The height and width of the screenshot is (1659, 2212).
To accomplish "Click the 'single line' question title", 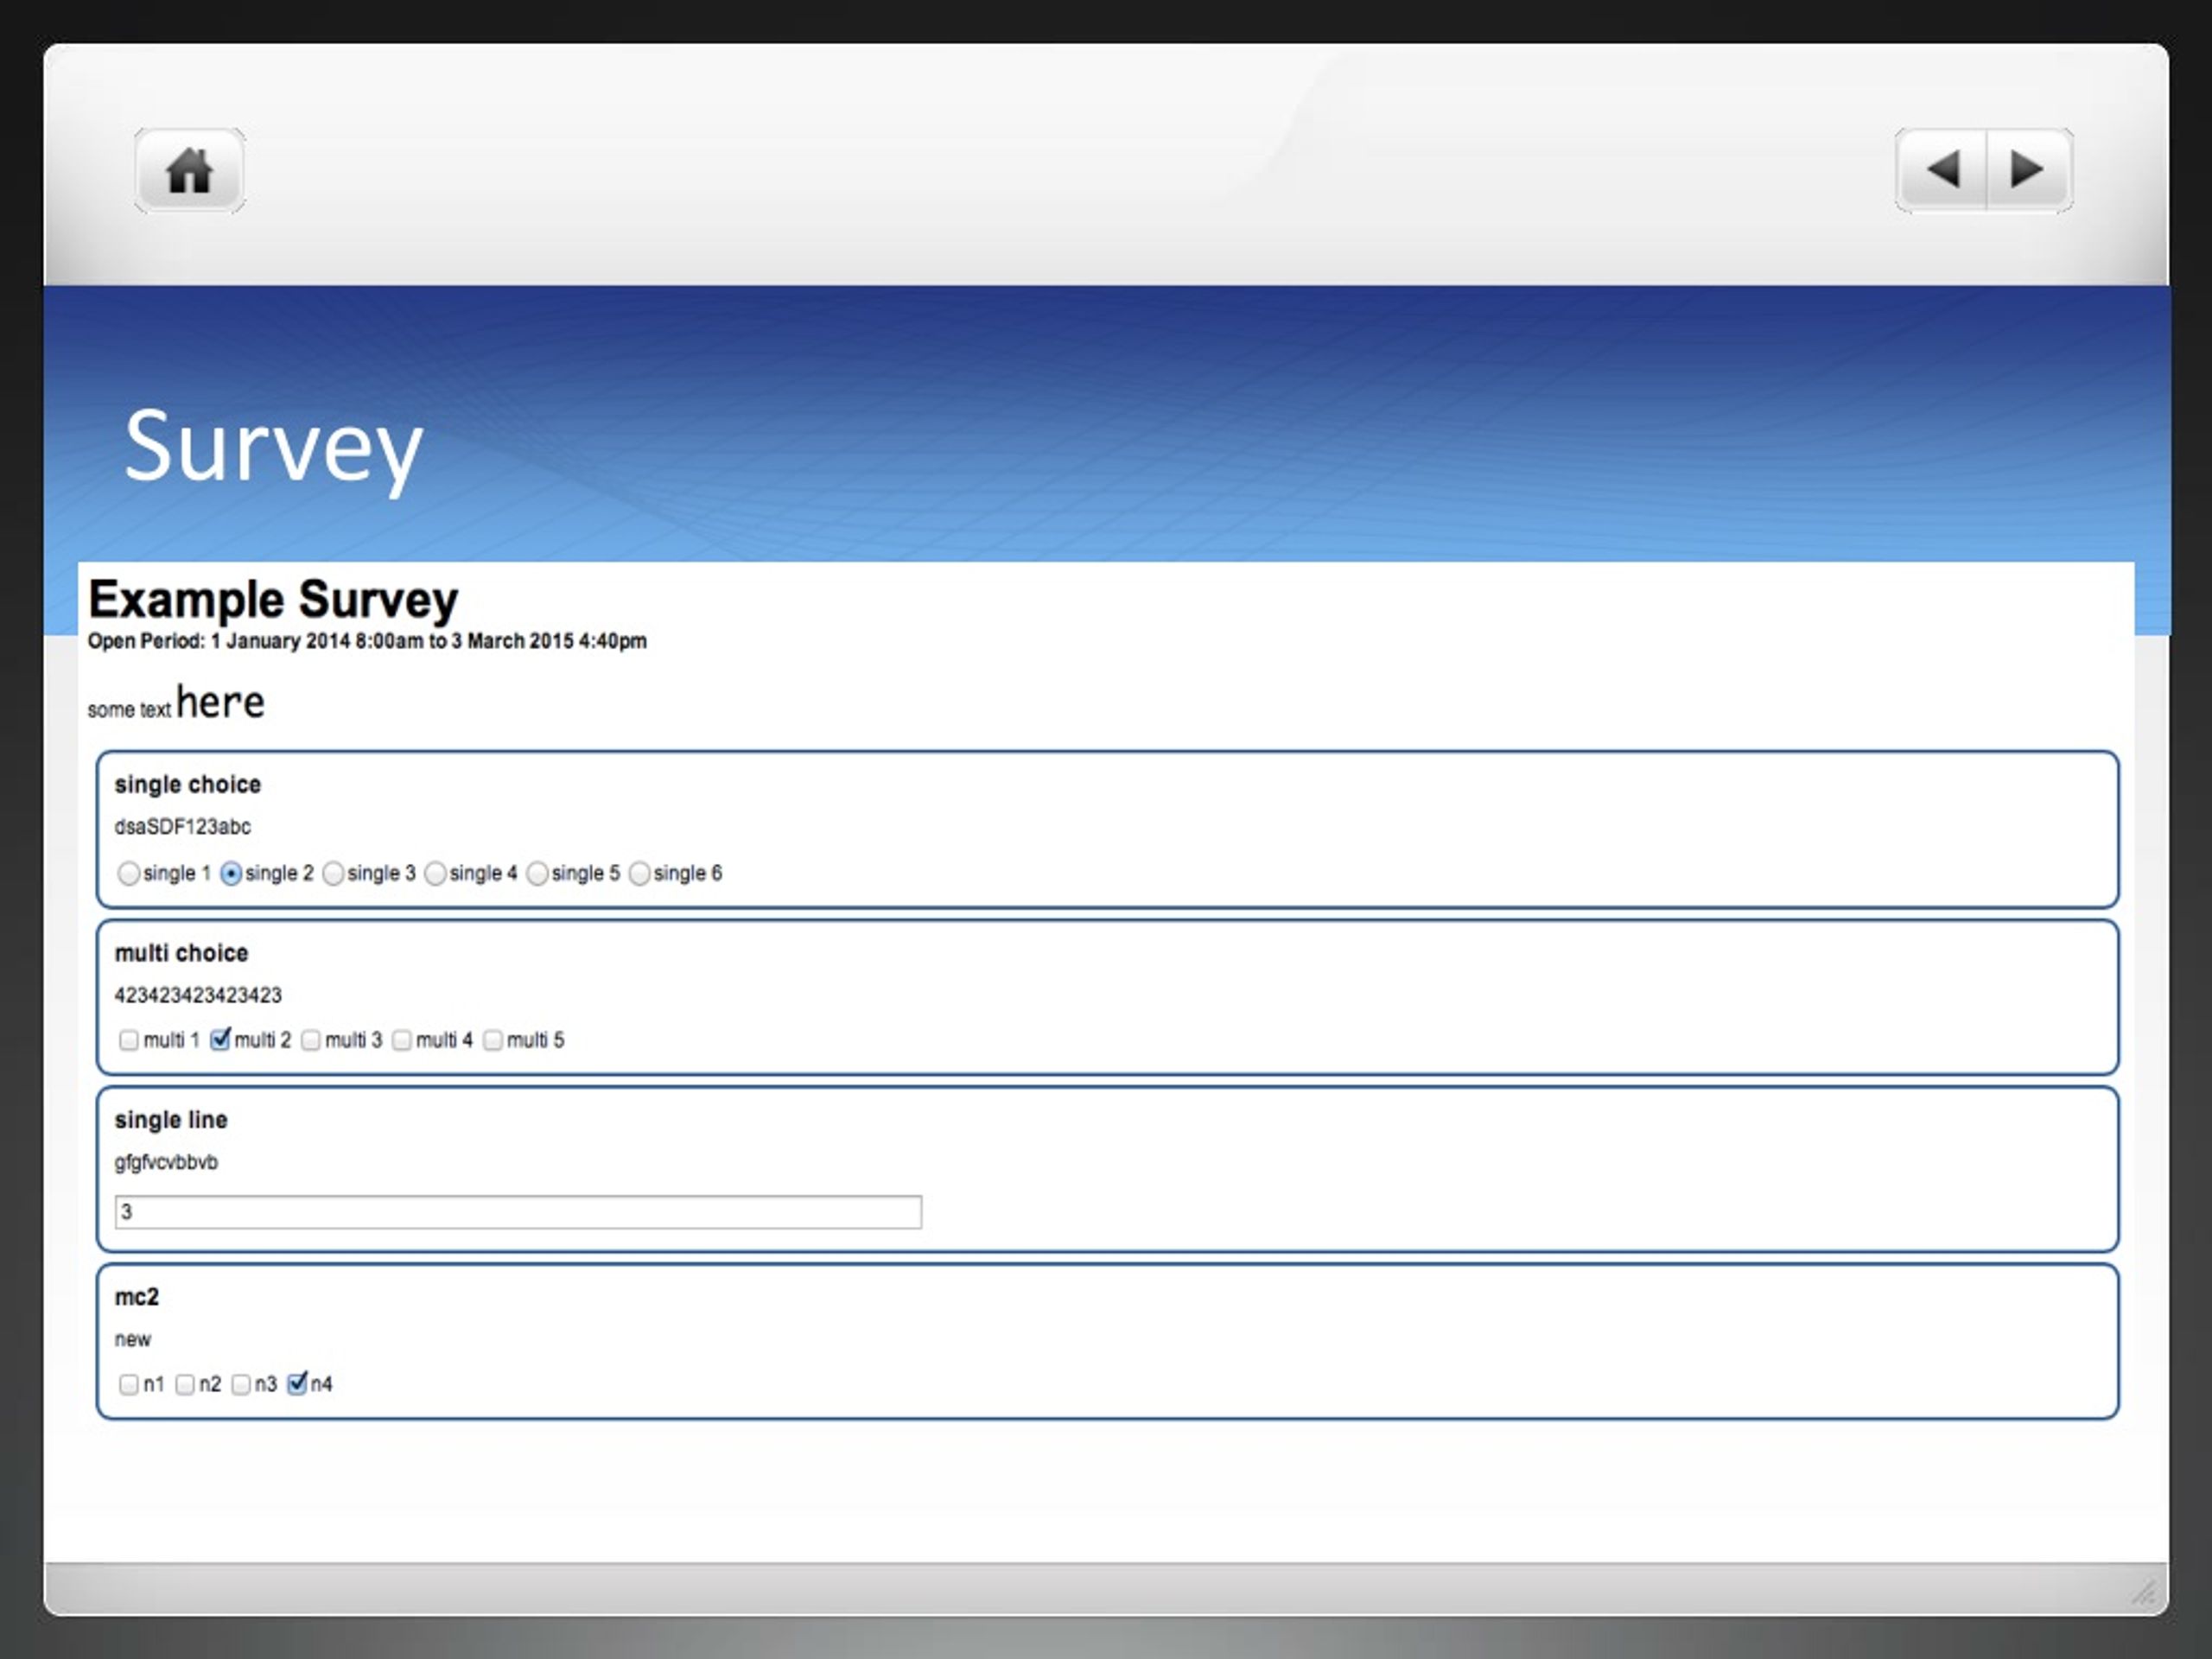I will tap(171, 1120).
